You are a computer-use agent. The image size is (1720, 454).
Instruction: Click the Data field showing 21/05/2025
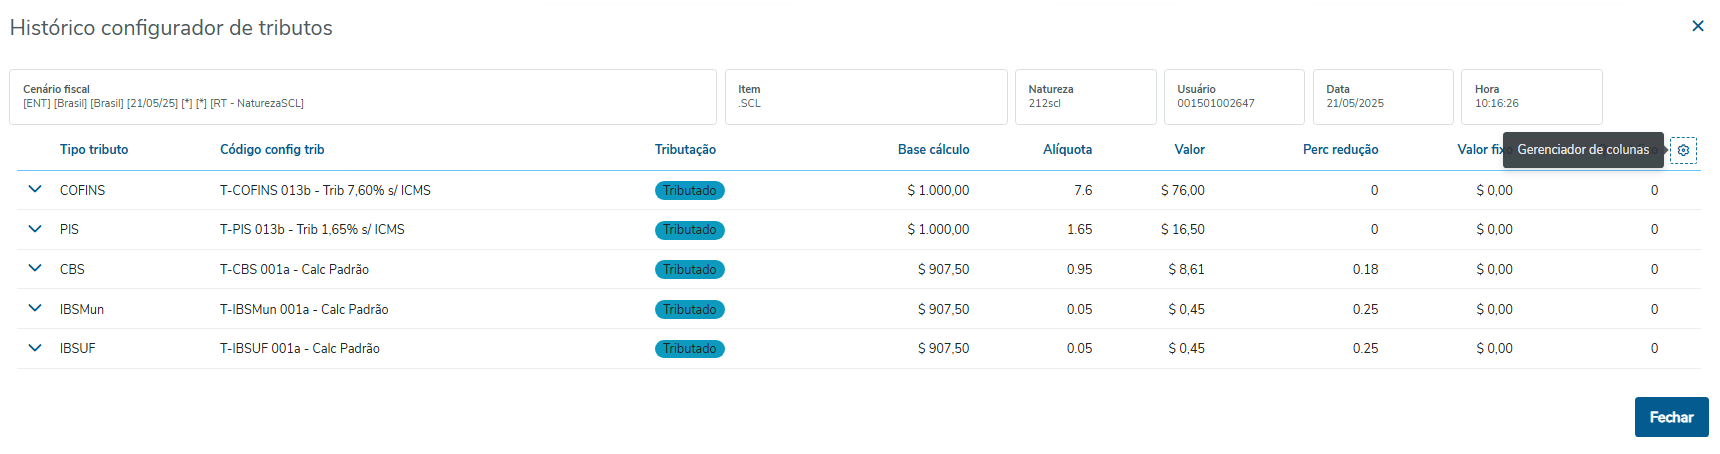coord(1382,97)
